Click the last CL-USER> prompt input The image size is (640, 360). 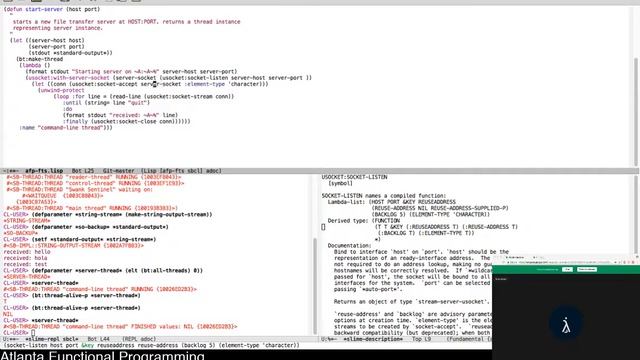click(33, 333)
